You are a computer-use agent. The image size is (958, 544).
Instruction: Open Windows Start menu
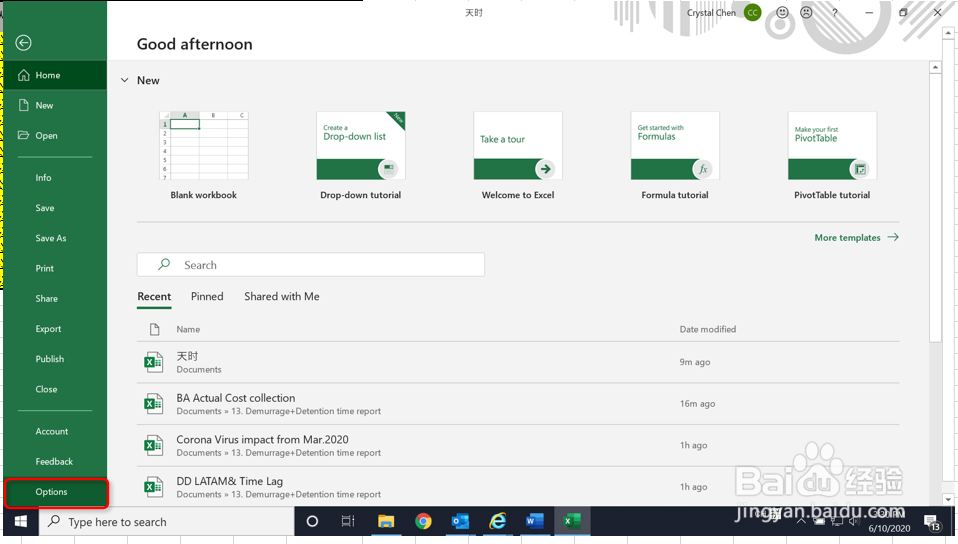point(21,521)
